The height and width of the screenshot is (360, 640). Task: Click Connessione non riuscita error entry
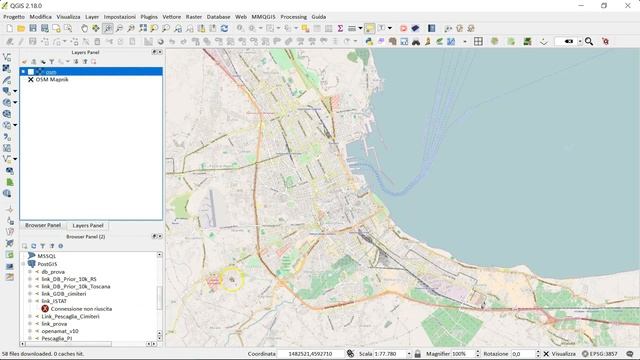pos(81,309)
